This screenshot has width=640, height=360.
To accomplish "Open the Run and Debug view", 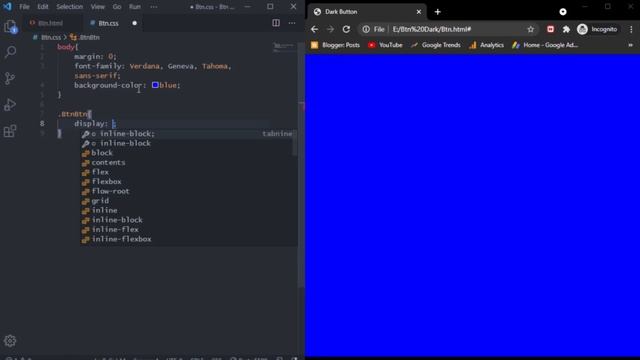I will pos(10,105).
